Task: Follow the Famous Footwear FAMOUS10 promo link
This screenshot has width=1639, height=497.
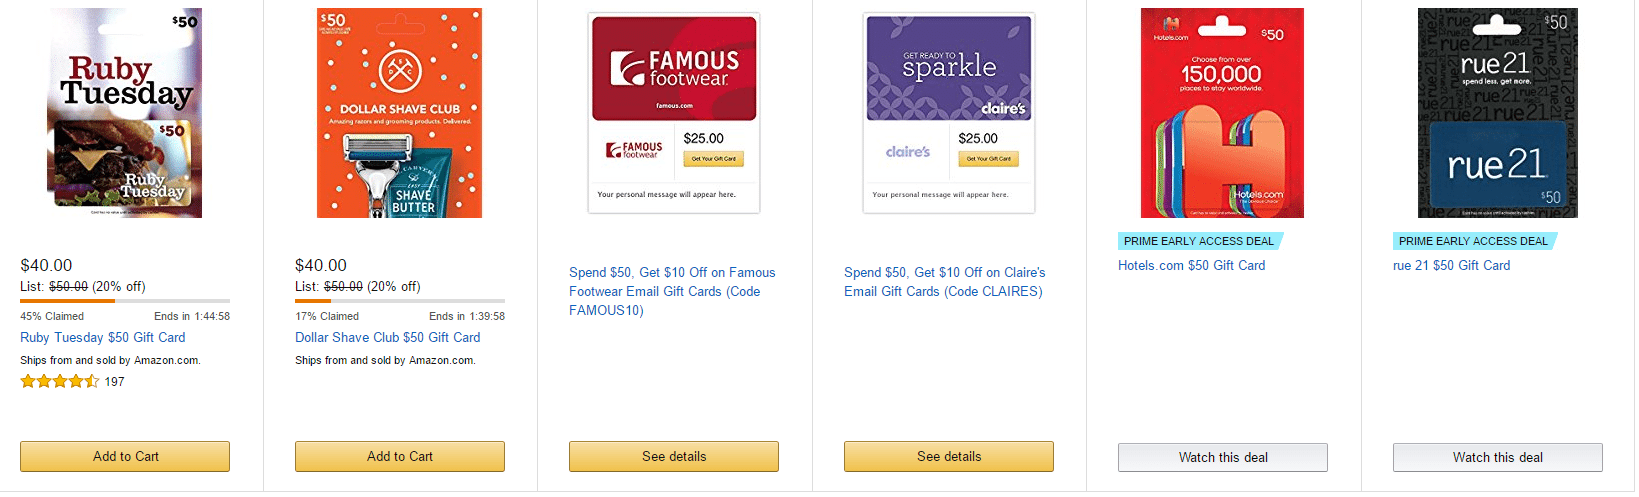Action: 671,291
